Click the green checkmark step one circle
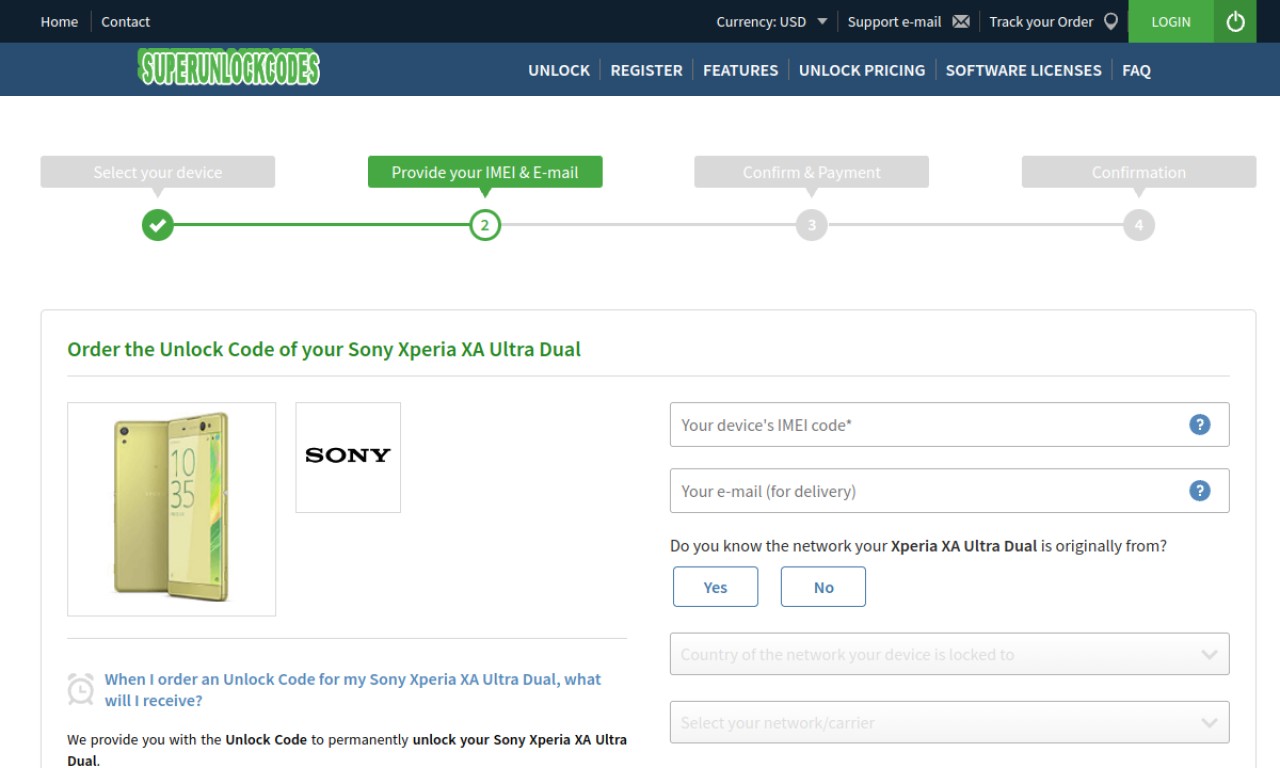1280x768 pixels. pyautogui.click(x=157, y=226)
